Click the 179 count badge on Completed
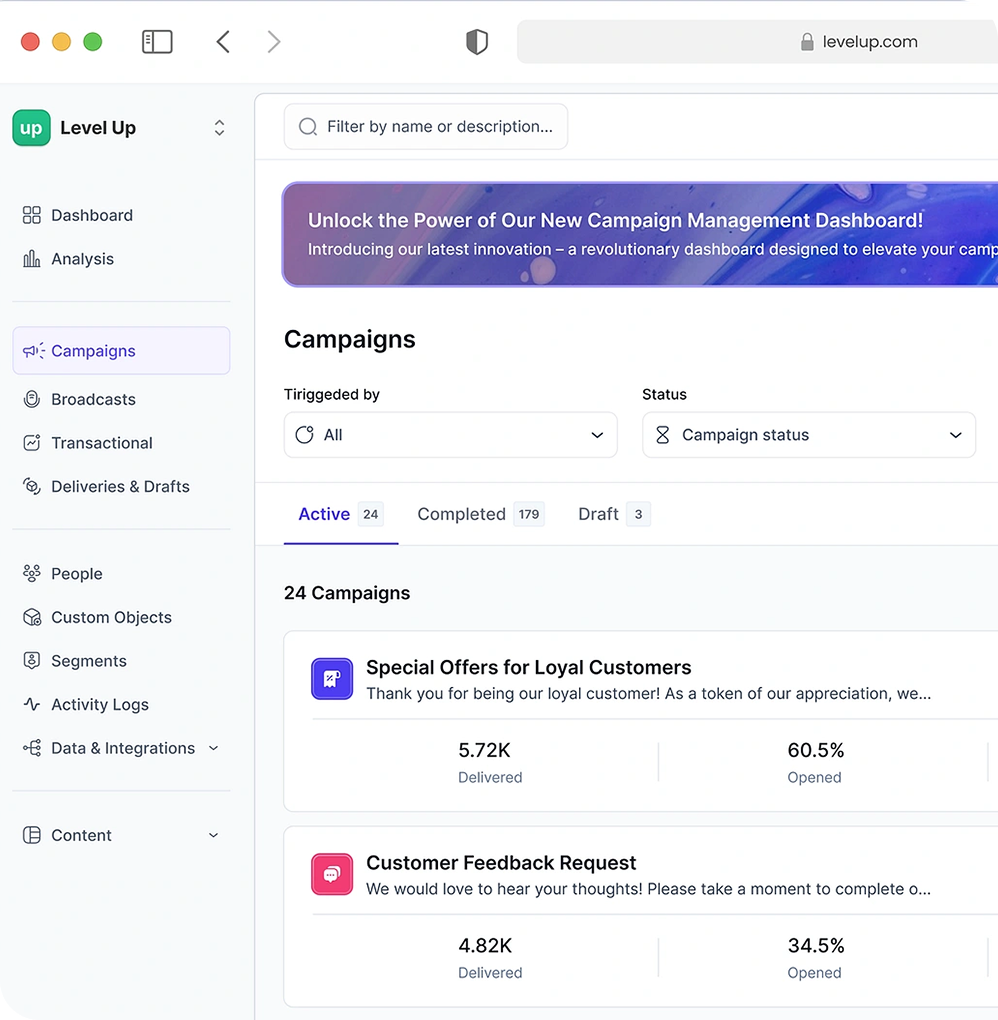 (x=529, y=514)
